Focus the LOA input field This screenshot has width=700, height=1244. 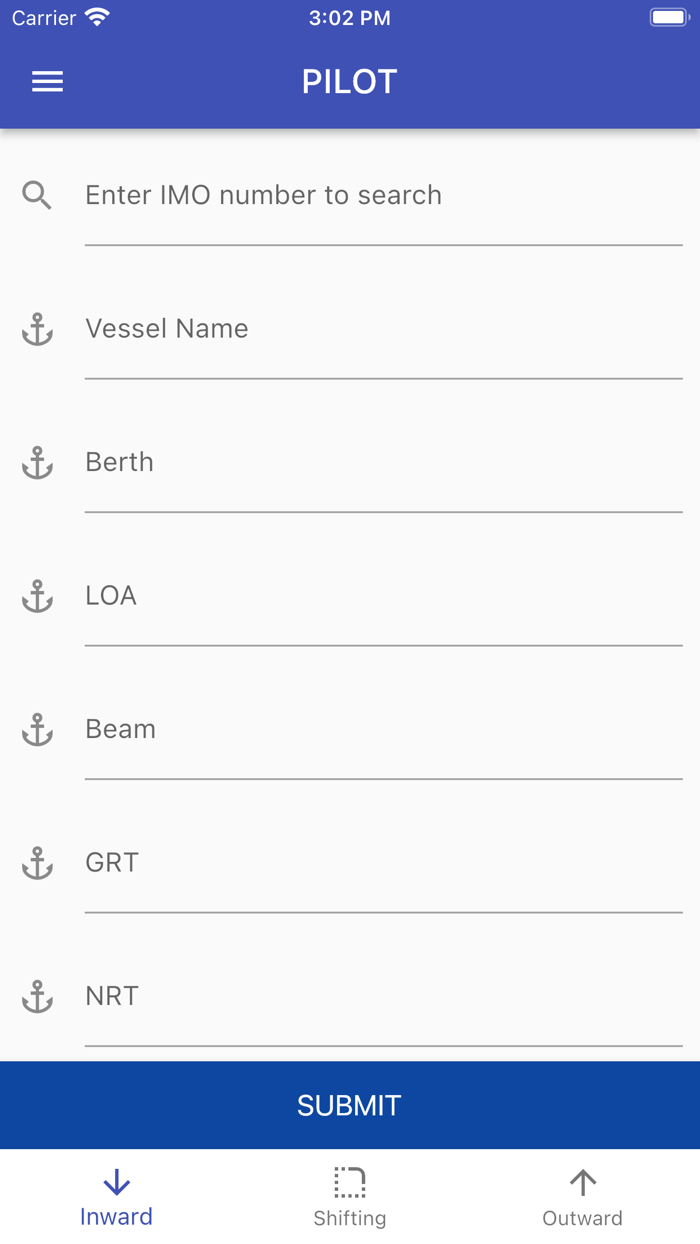coord(383,597)
